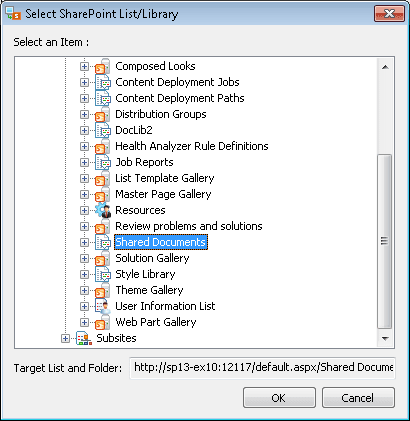Expand the Resources node
The height and width of the screenshot is (421, 410).
(x=84, y=211)
